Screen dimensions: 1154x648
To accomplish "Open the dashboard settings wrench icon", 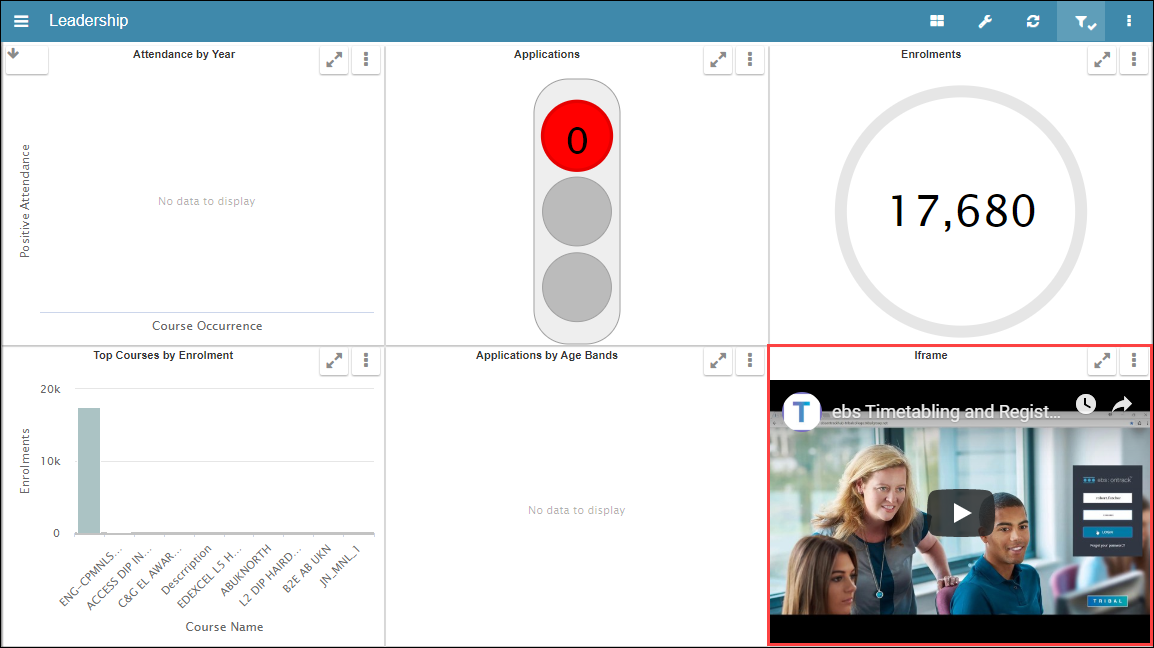I will click(x=984, y=20).
